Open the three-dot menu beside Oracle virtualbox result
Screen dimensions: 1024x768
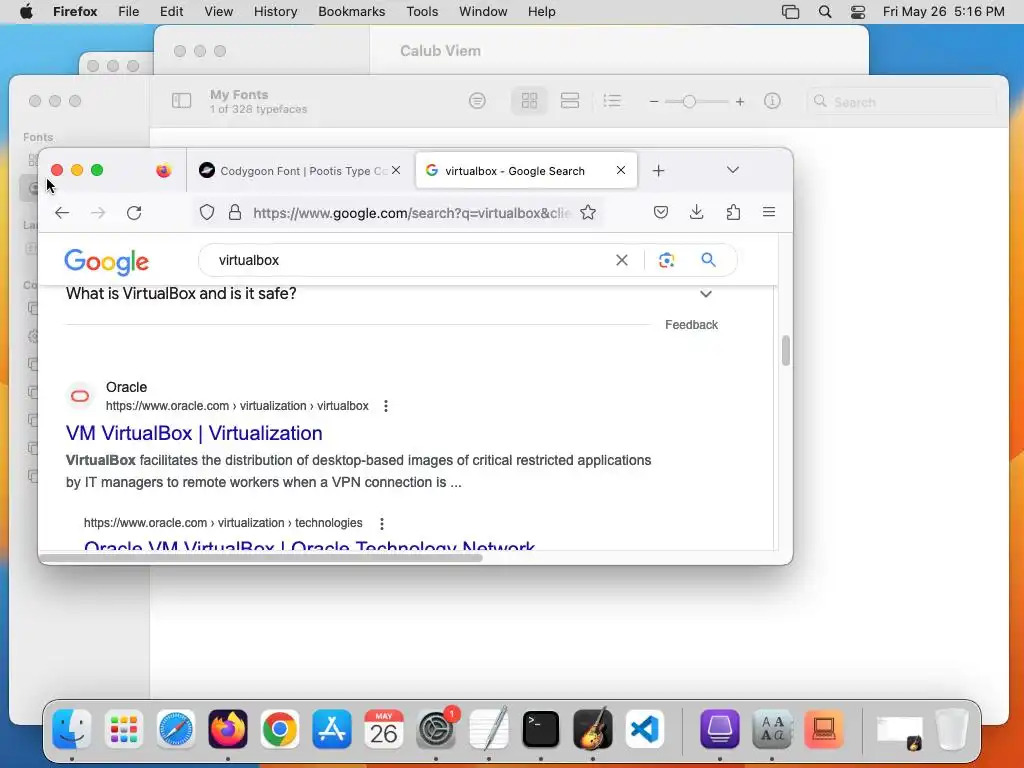point(386,406)
